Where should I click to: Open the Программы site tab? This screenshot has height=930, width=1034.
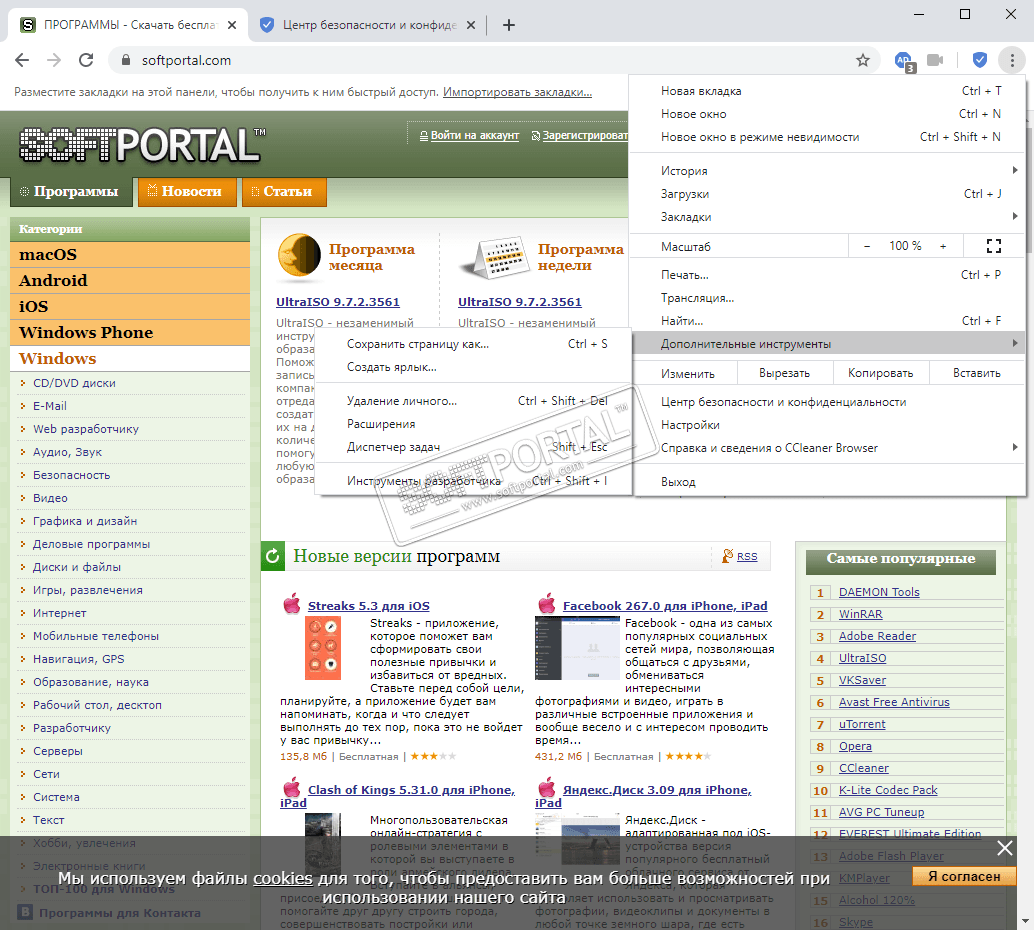71,191
